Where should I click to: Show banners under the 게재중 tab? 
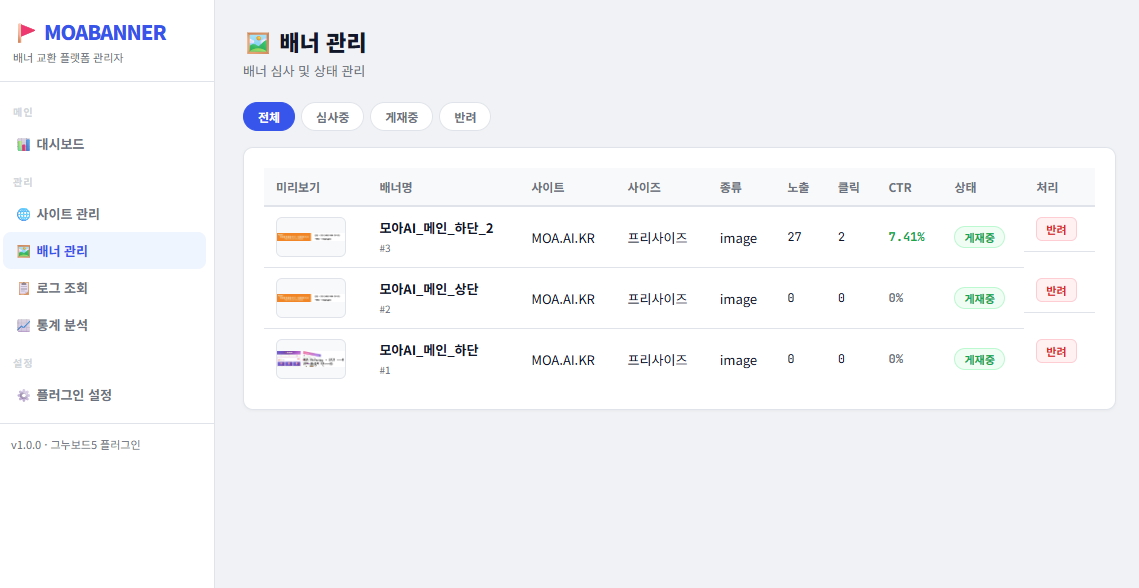[x=401, y=117]
